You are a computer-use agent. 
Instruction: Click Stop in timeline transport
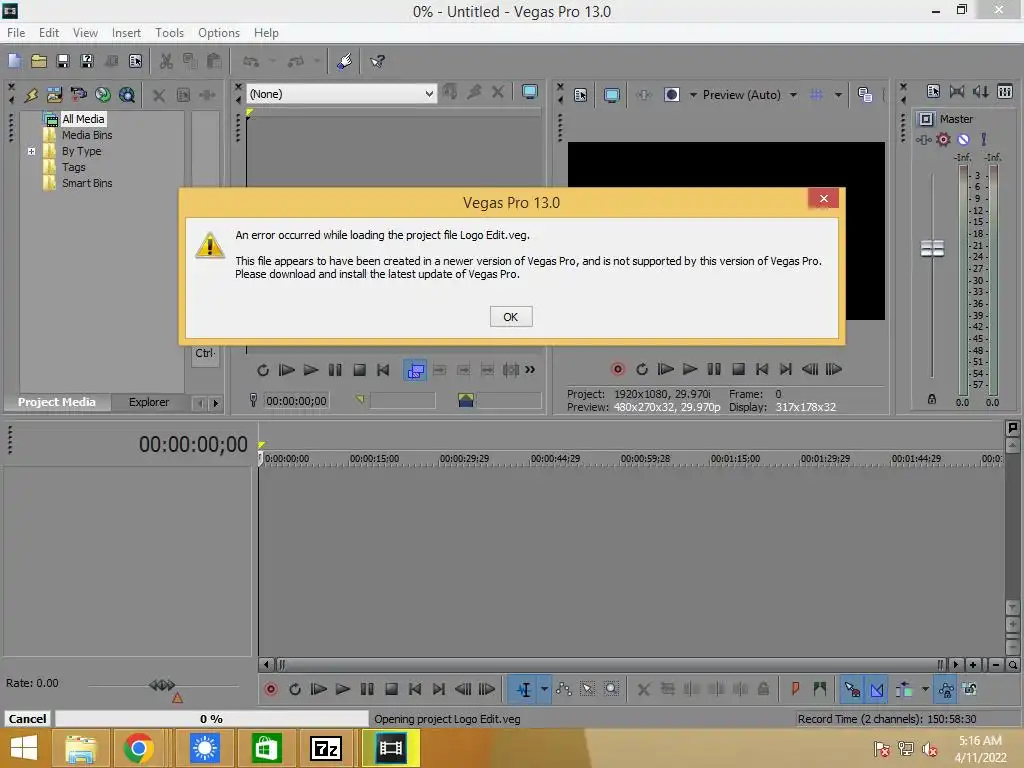coord(391,689)
